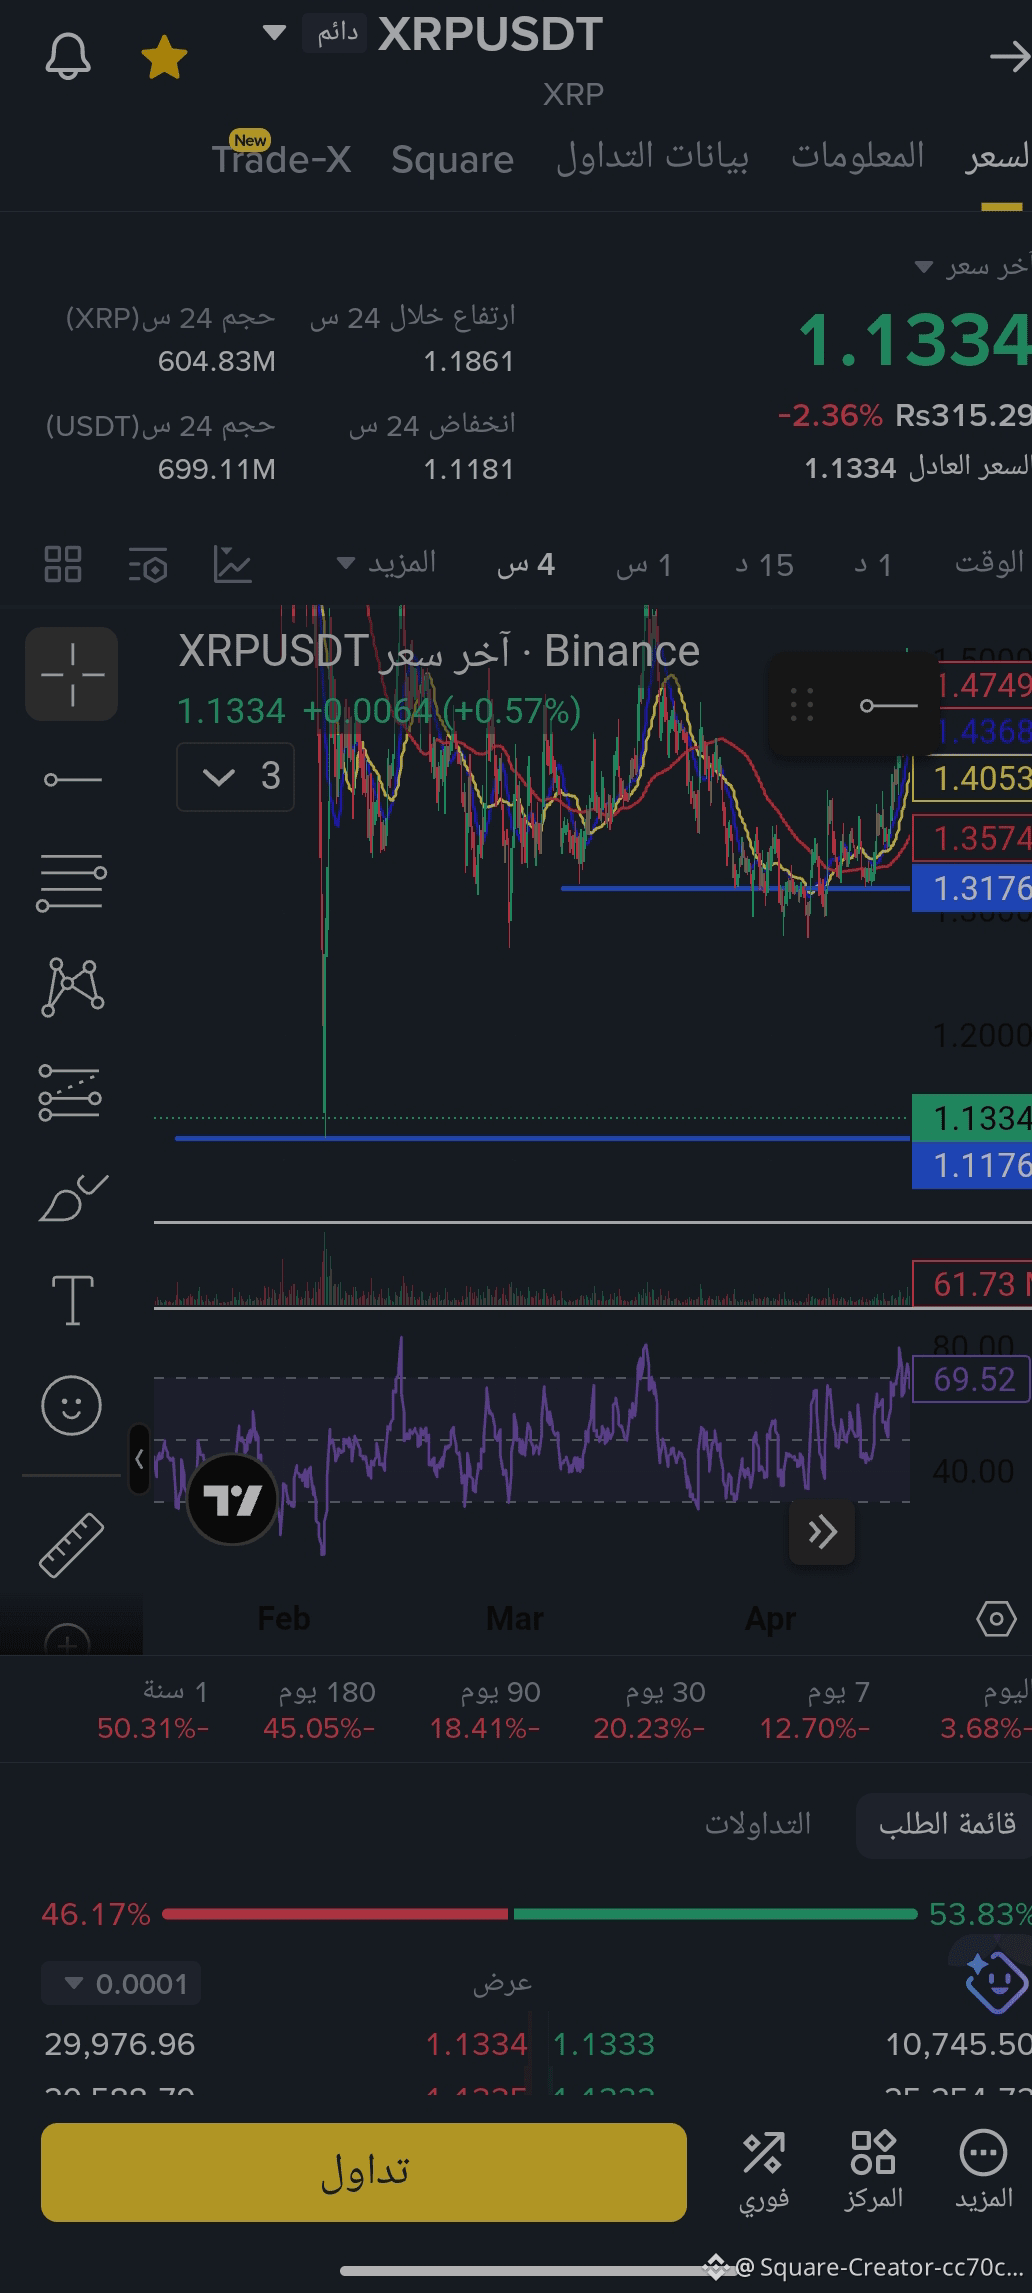Switch to the Trade-X tab
The image size is (1032, 2293).
281,159
